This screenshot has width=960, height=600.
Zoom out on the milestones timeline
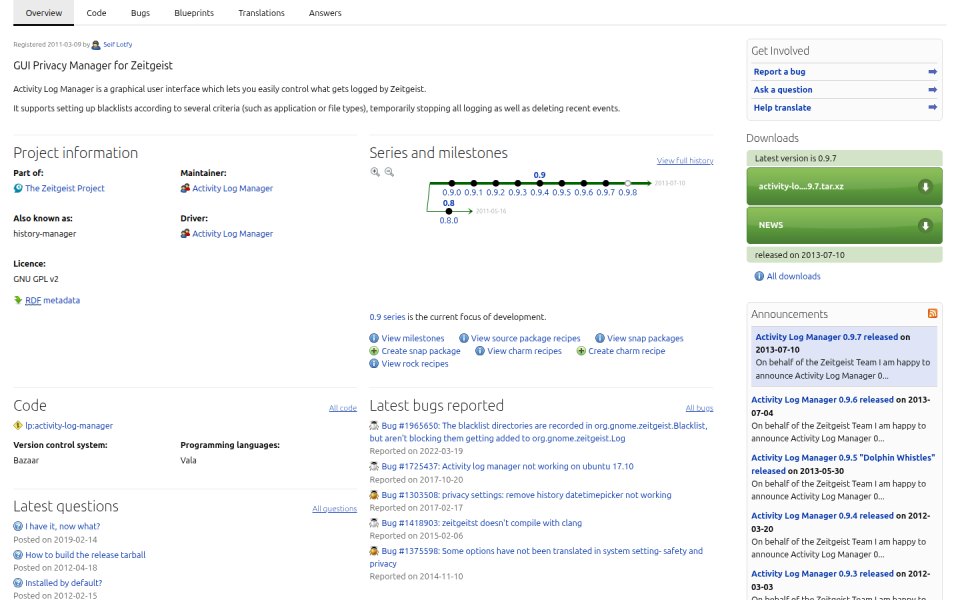tap(389, 172)
